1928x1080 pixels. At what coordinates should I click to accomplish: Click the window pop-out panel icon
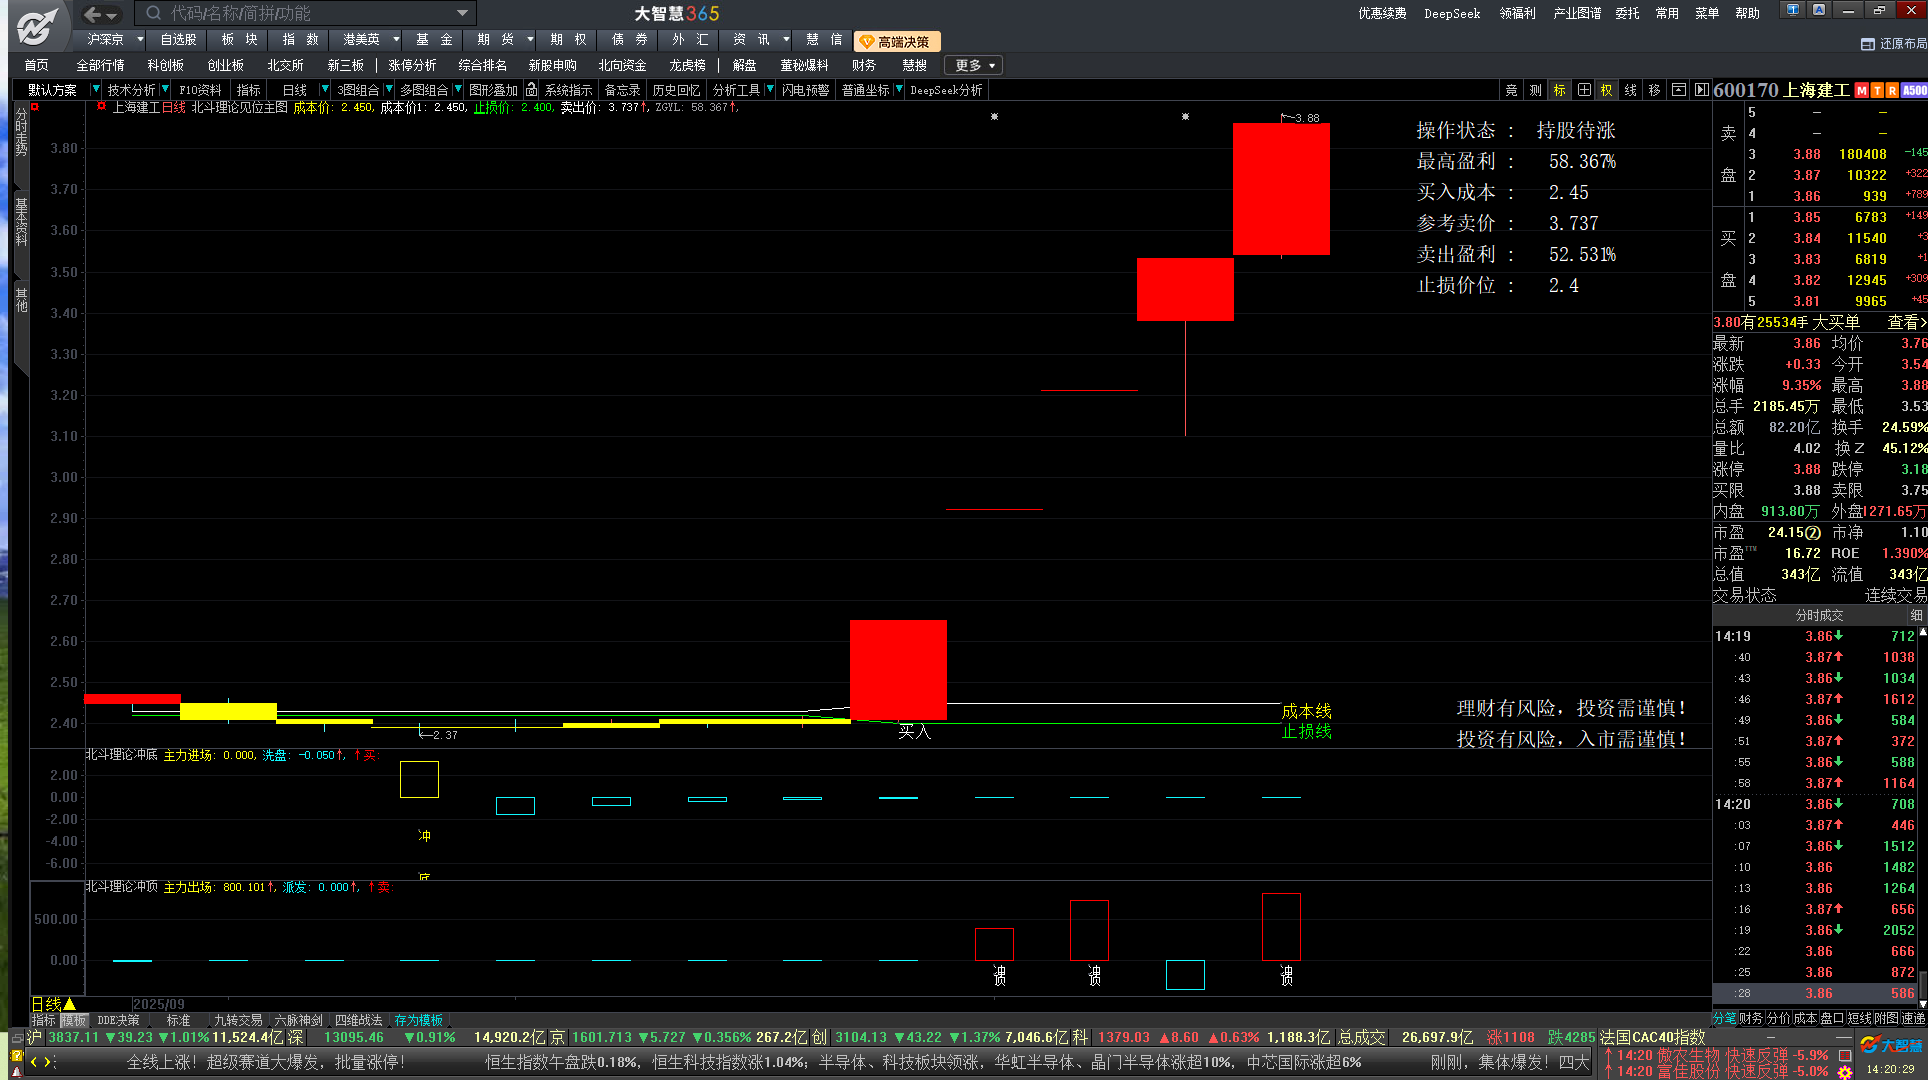pos(1678,90)
